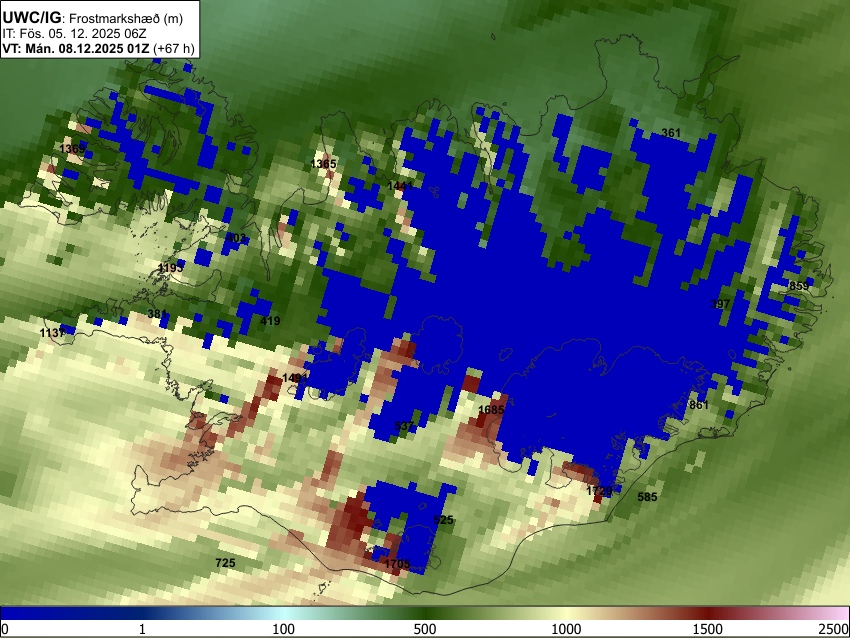This screenshot has height=638, width=850.
Task: Click the UWC/IG Frostmarkshæð title text
Action: pos(93,18)
